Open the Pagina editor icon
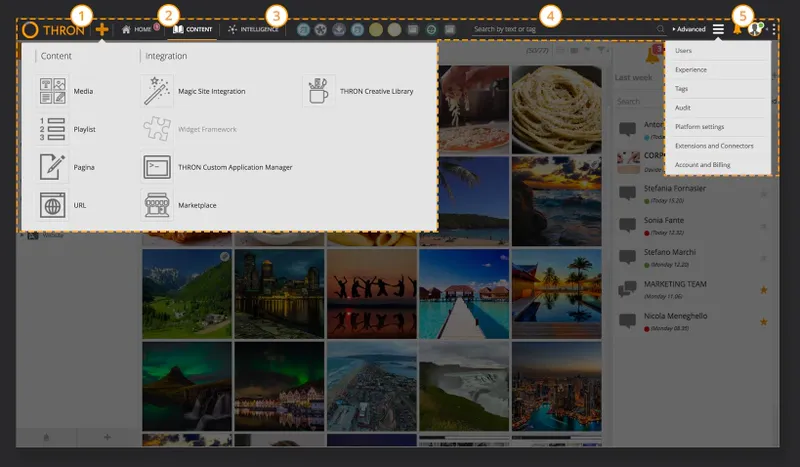 pyautogui.click(x=53, y=167)
